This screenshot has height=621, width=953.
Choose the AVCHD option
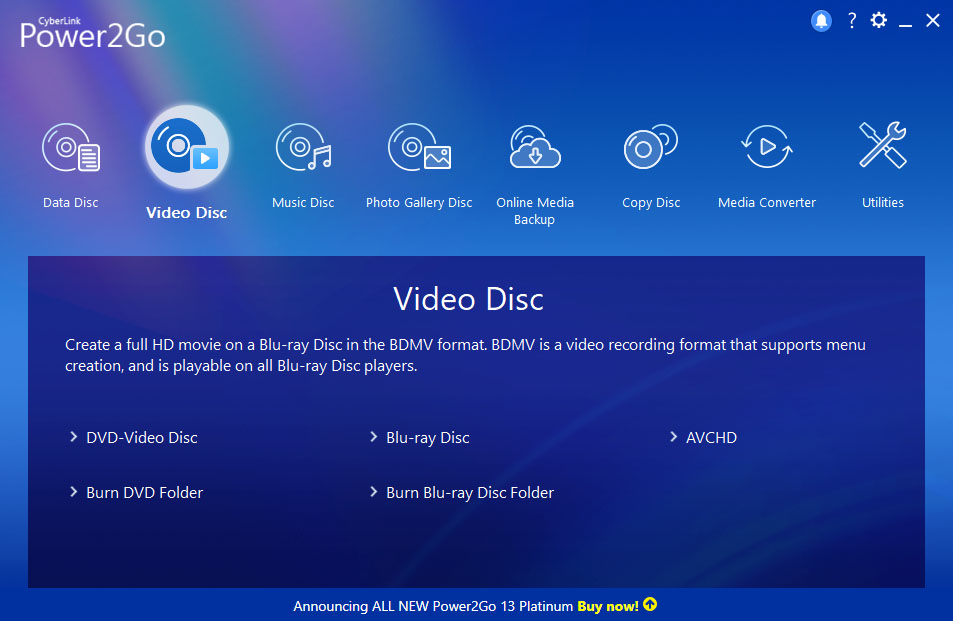tap(711, 437)
